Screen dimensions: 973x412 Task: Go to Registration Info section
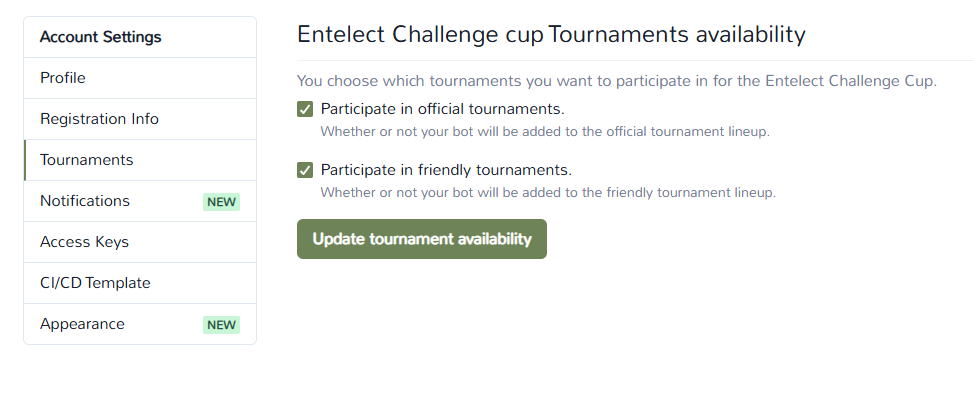coord(140,119)
